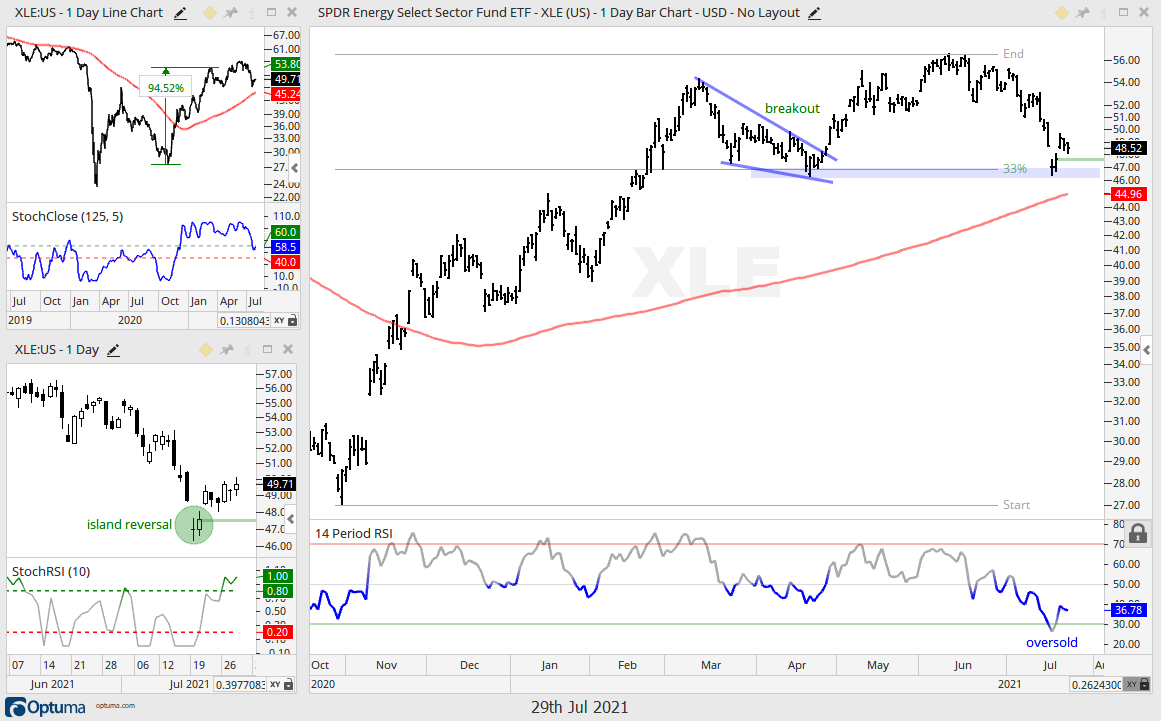Click the 0.130804 scale value field

coord(244,321)
